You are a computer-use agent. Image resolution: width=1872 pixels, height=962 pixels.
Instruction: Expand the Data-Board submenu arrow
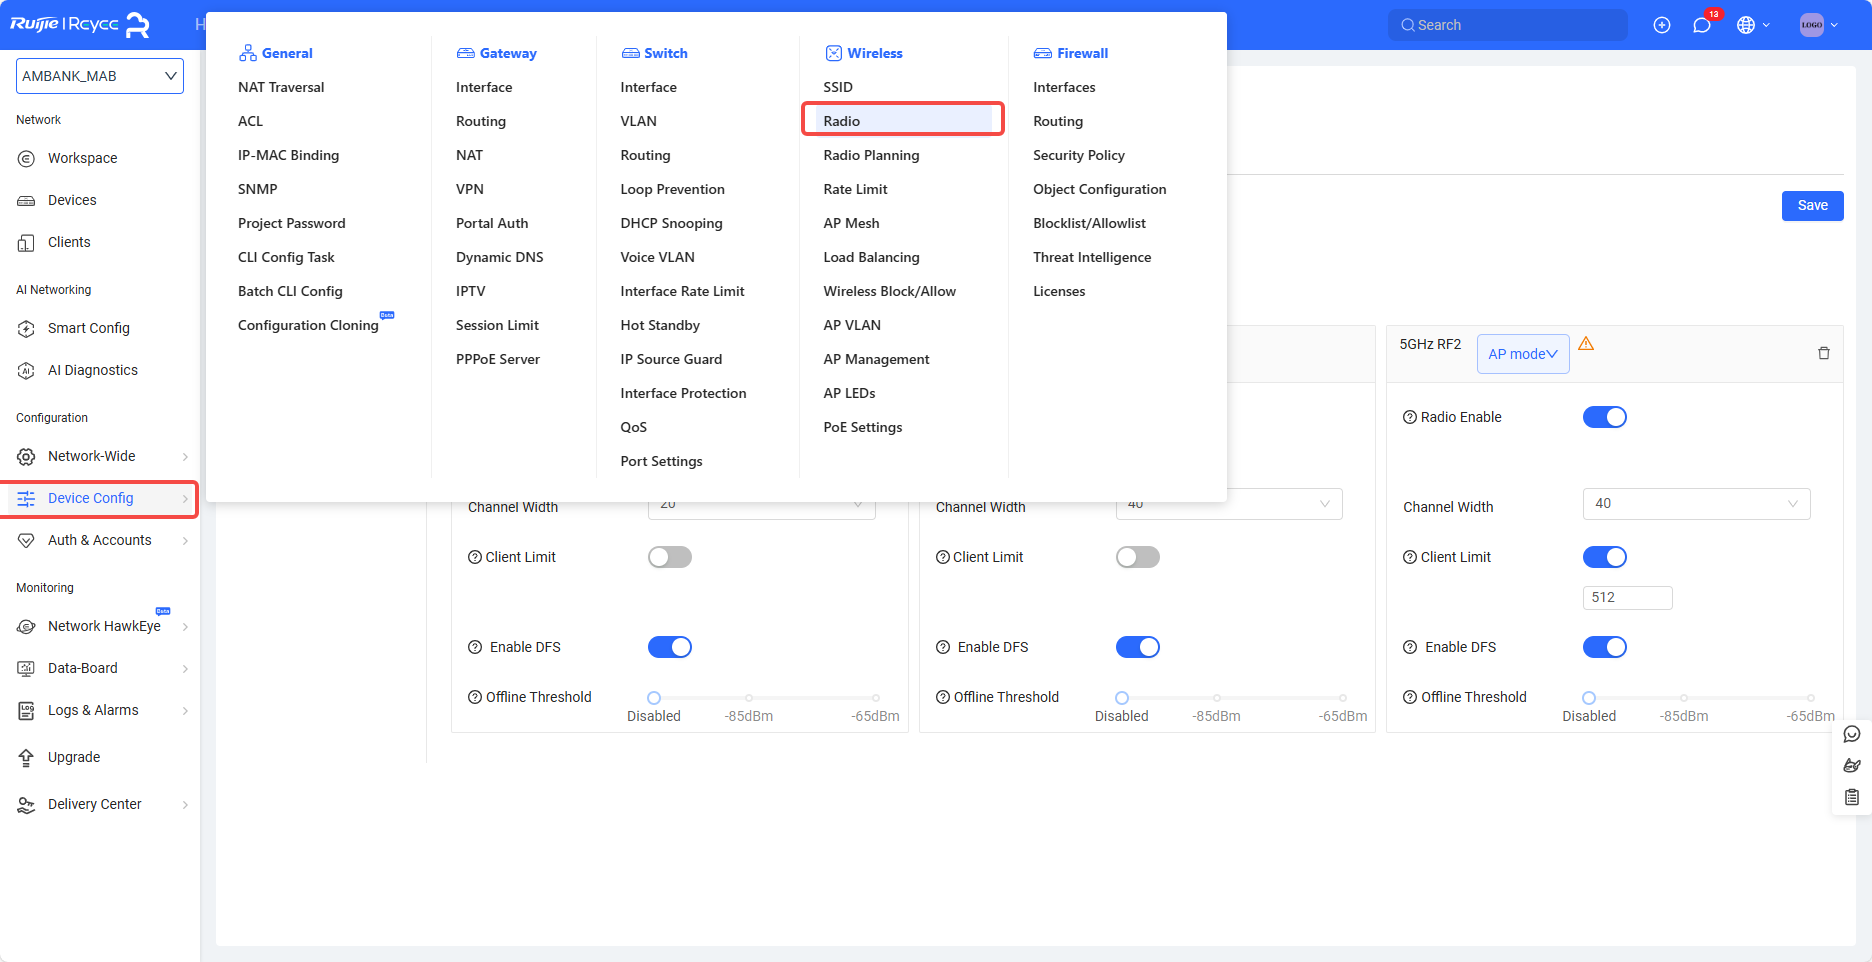point(185,669)
